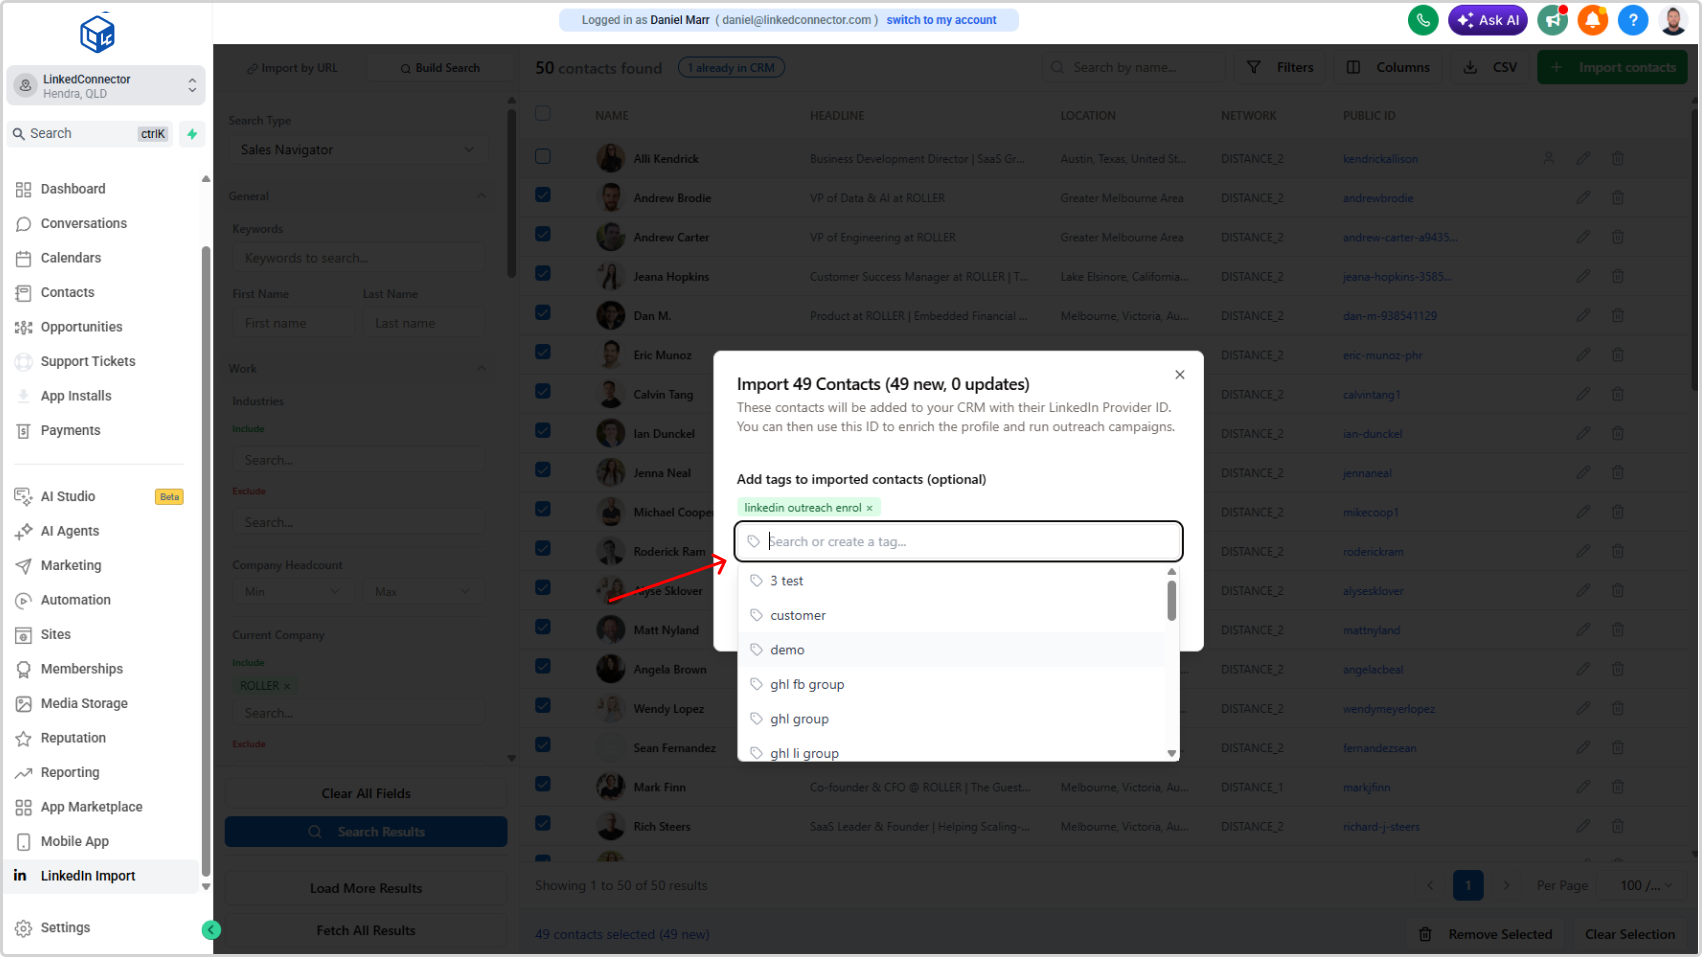Go to the next results page arrow

(1506, 885)
